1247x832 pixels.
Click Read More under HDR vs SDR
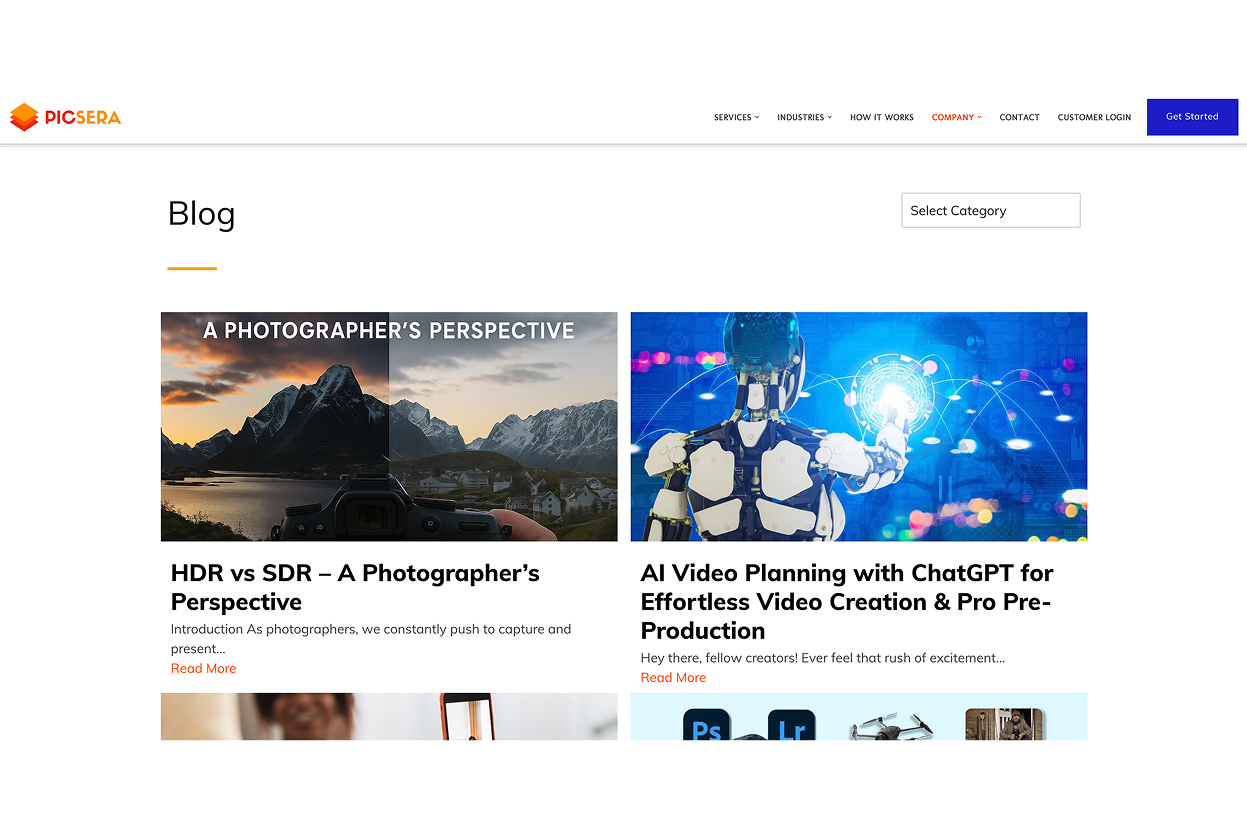(203, 669)
